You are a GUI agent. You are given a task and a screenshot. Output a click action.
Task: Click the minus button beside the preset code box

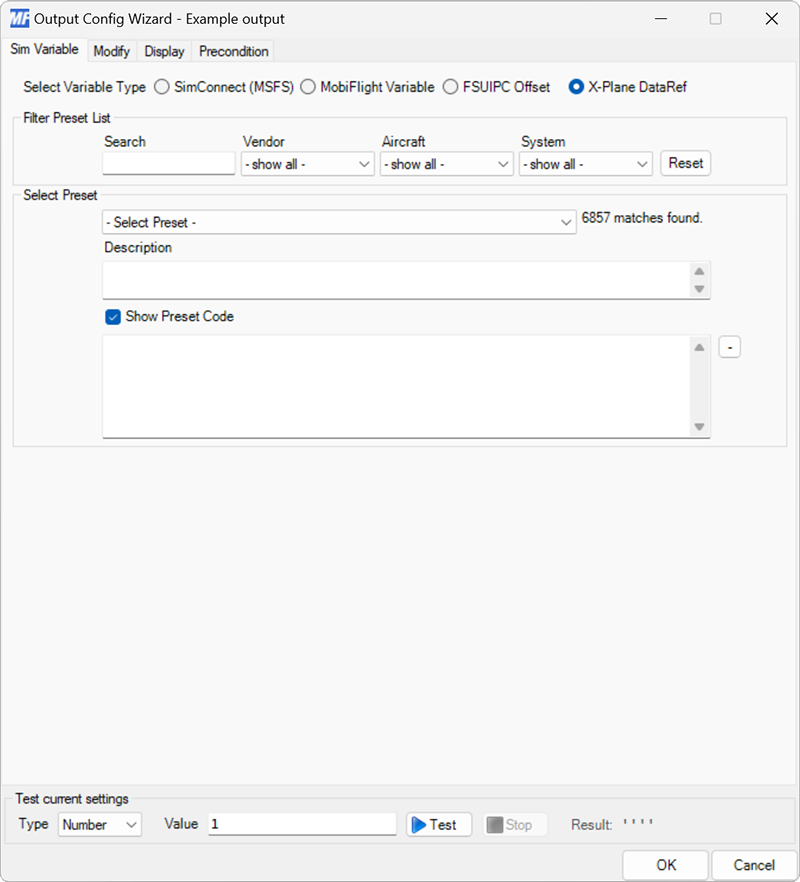click(730, 346)
